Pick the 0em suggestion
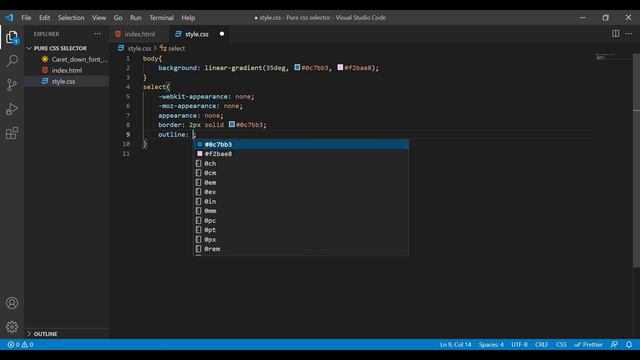 301,182
